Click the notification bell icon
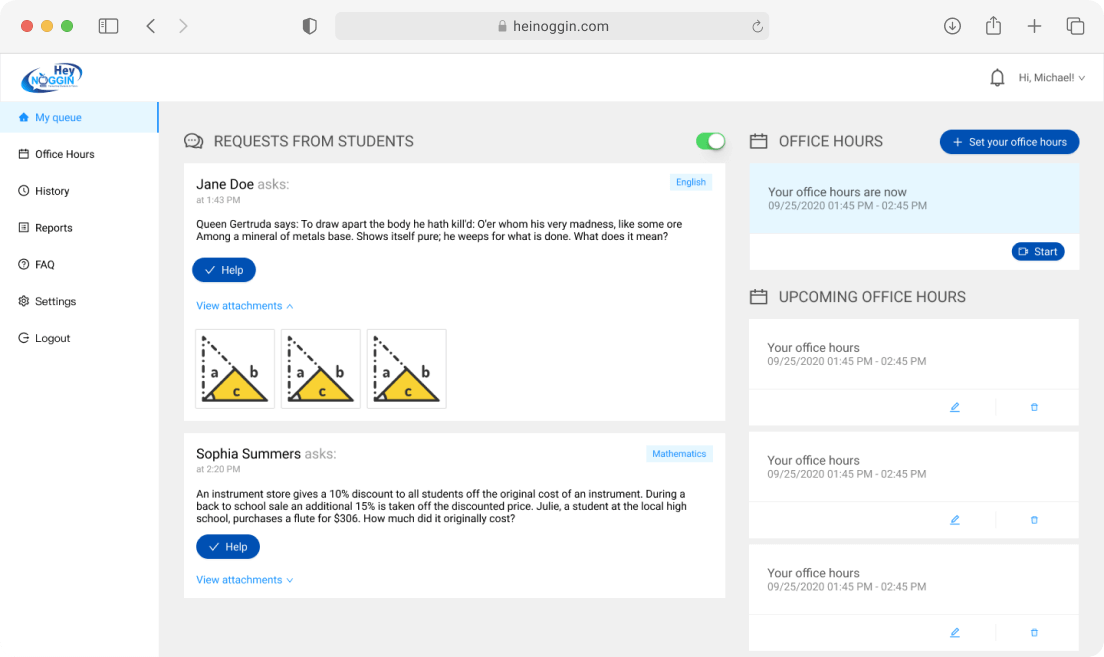The width and height of the screenshot is (1104, 657). coord(997,78)
